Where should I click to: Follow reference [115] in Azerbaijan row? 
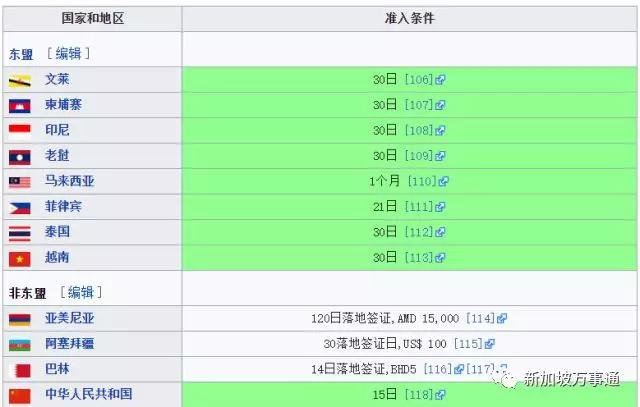pyautogui.click(x=468, y=344)
